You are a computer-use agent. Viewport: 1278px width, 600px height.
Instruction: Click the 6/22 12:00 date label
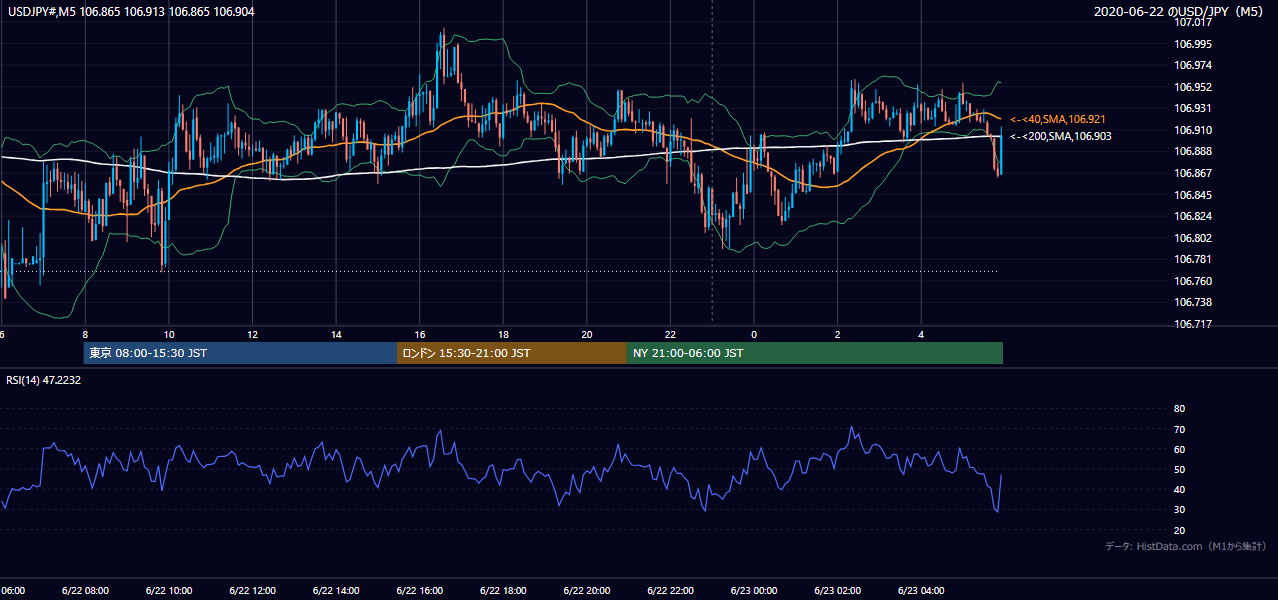click(x=252, y=591)
